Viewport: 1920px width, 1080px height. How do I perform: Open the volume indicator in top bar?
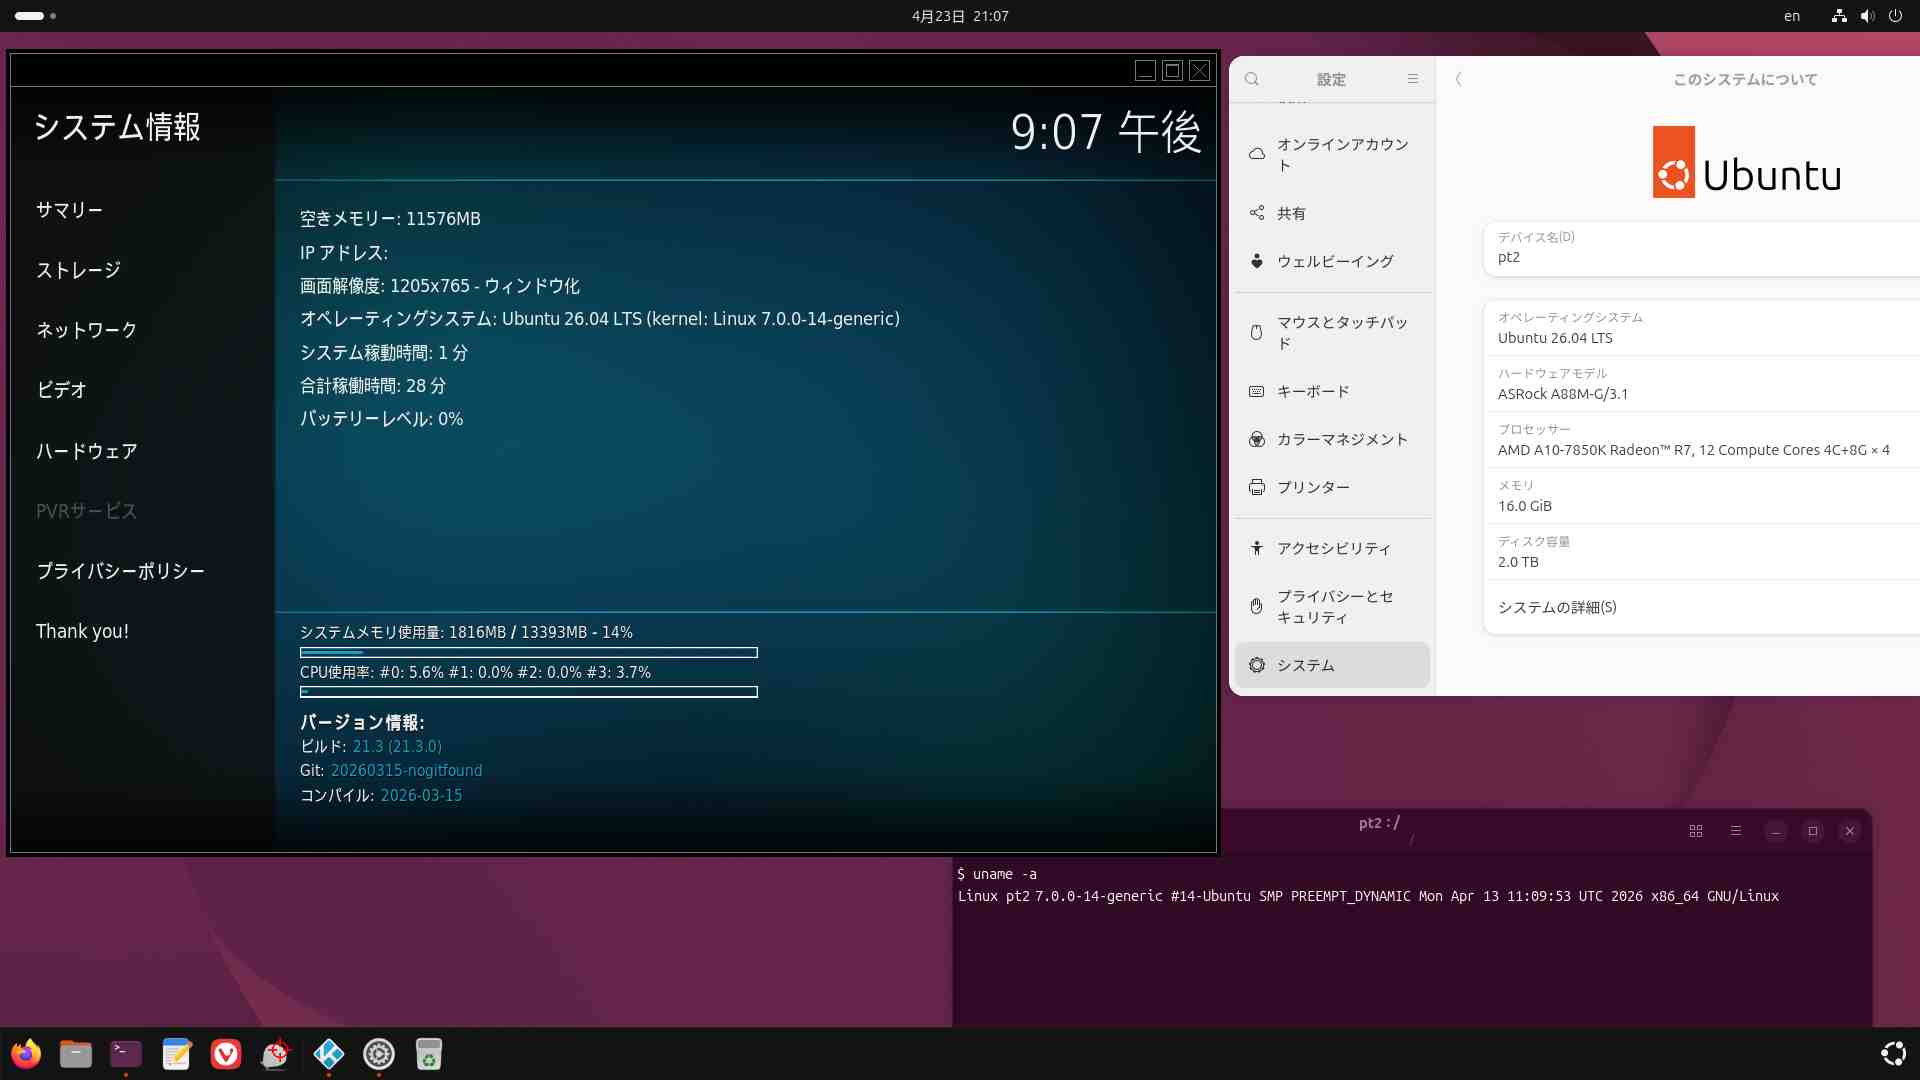click(1867, 16)
